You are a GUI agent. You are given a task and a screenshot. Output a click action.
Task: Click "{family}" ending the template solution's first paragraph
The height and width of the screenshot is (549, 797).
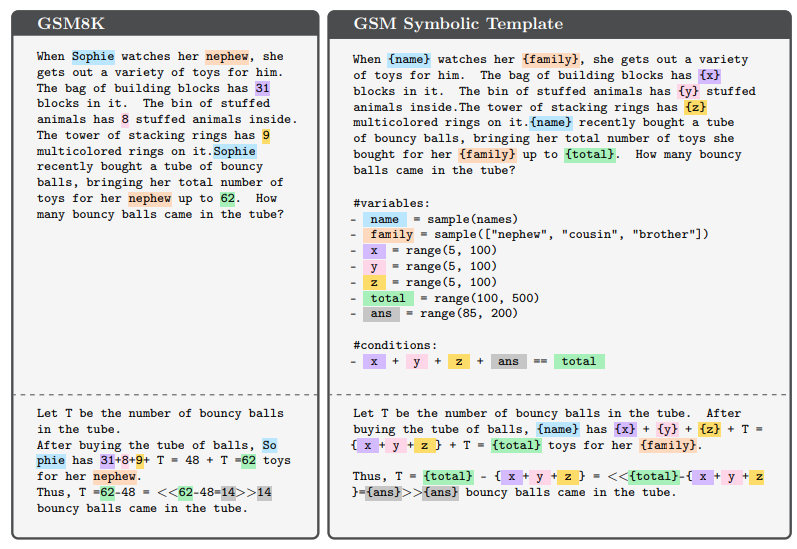click(668, 445)
